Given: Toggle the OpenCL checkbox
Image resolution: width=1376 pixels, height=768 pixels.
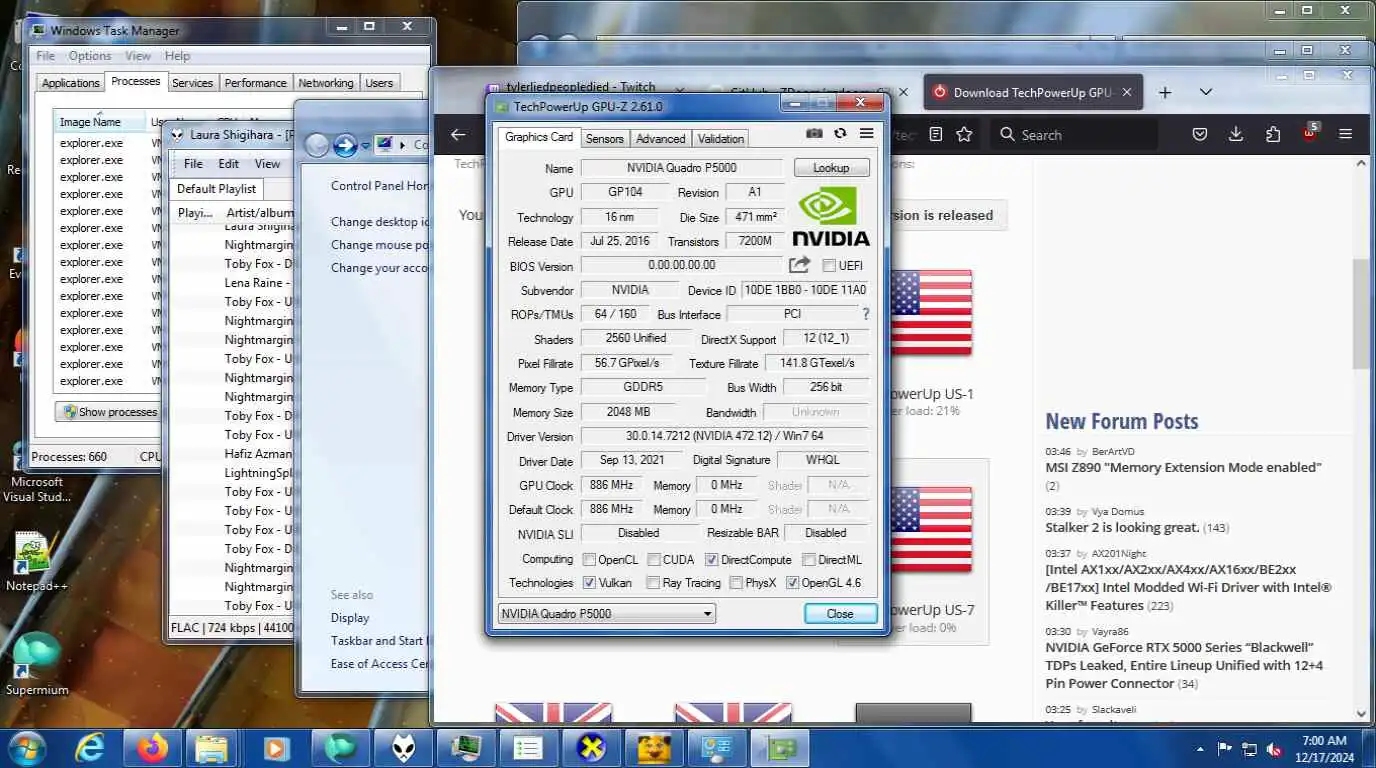Looking at the screenshot, I should [x=590, y=560].
